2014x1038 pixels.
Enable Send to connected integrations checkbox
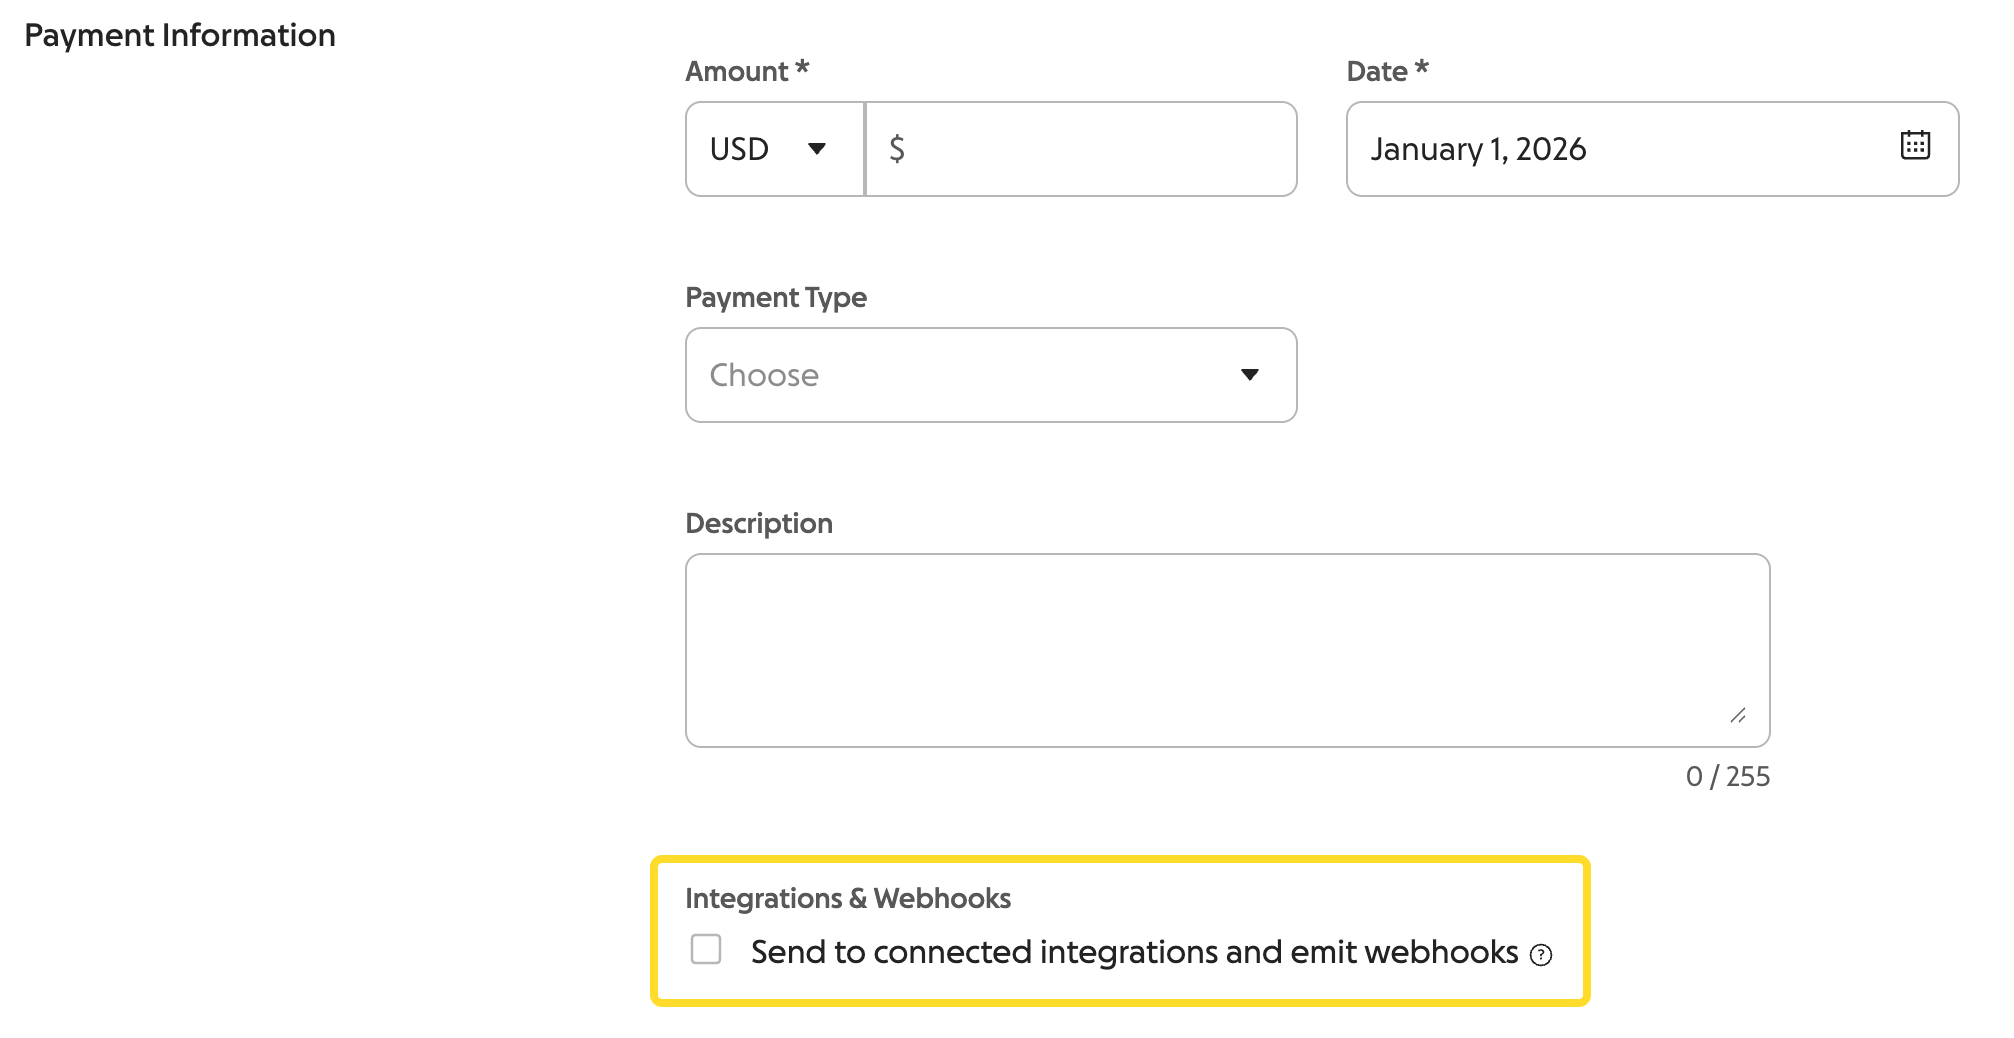coord(706,949)
